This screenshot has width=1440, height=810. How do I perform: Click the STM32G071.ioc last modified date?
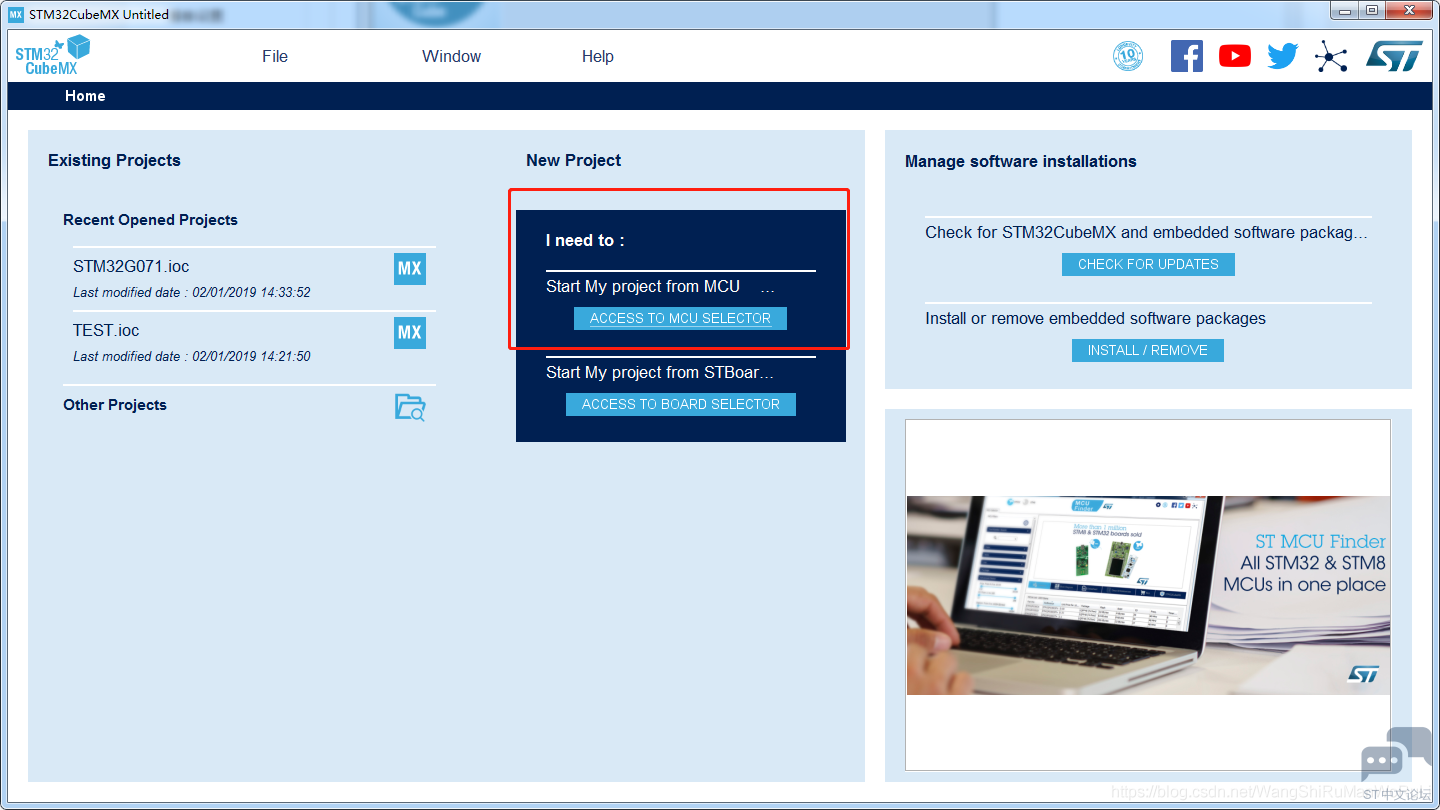(192, 293)
